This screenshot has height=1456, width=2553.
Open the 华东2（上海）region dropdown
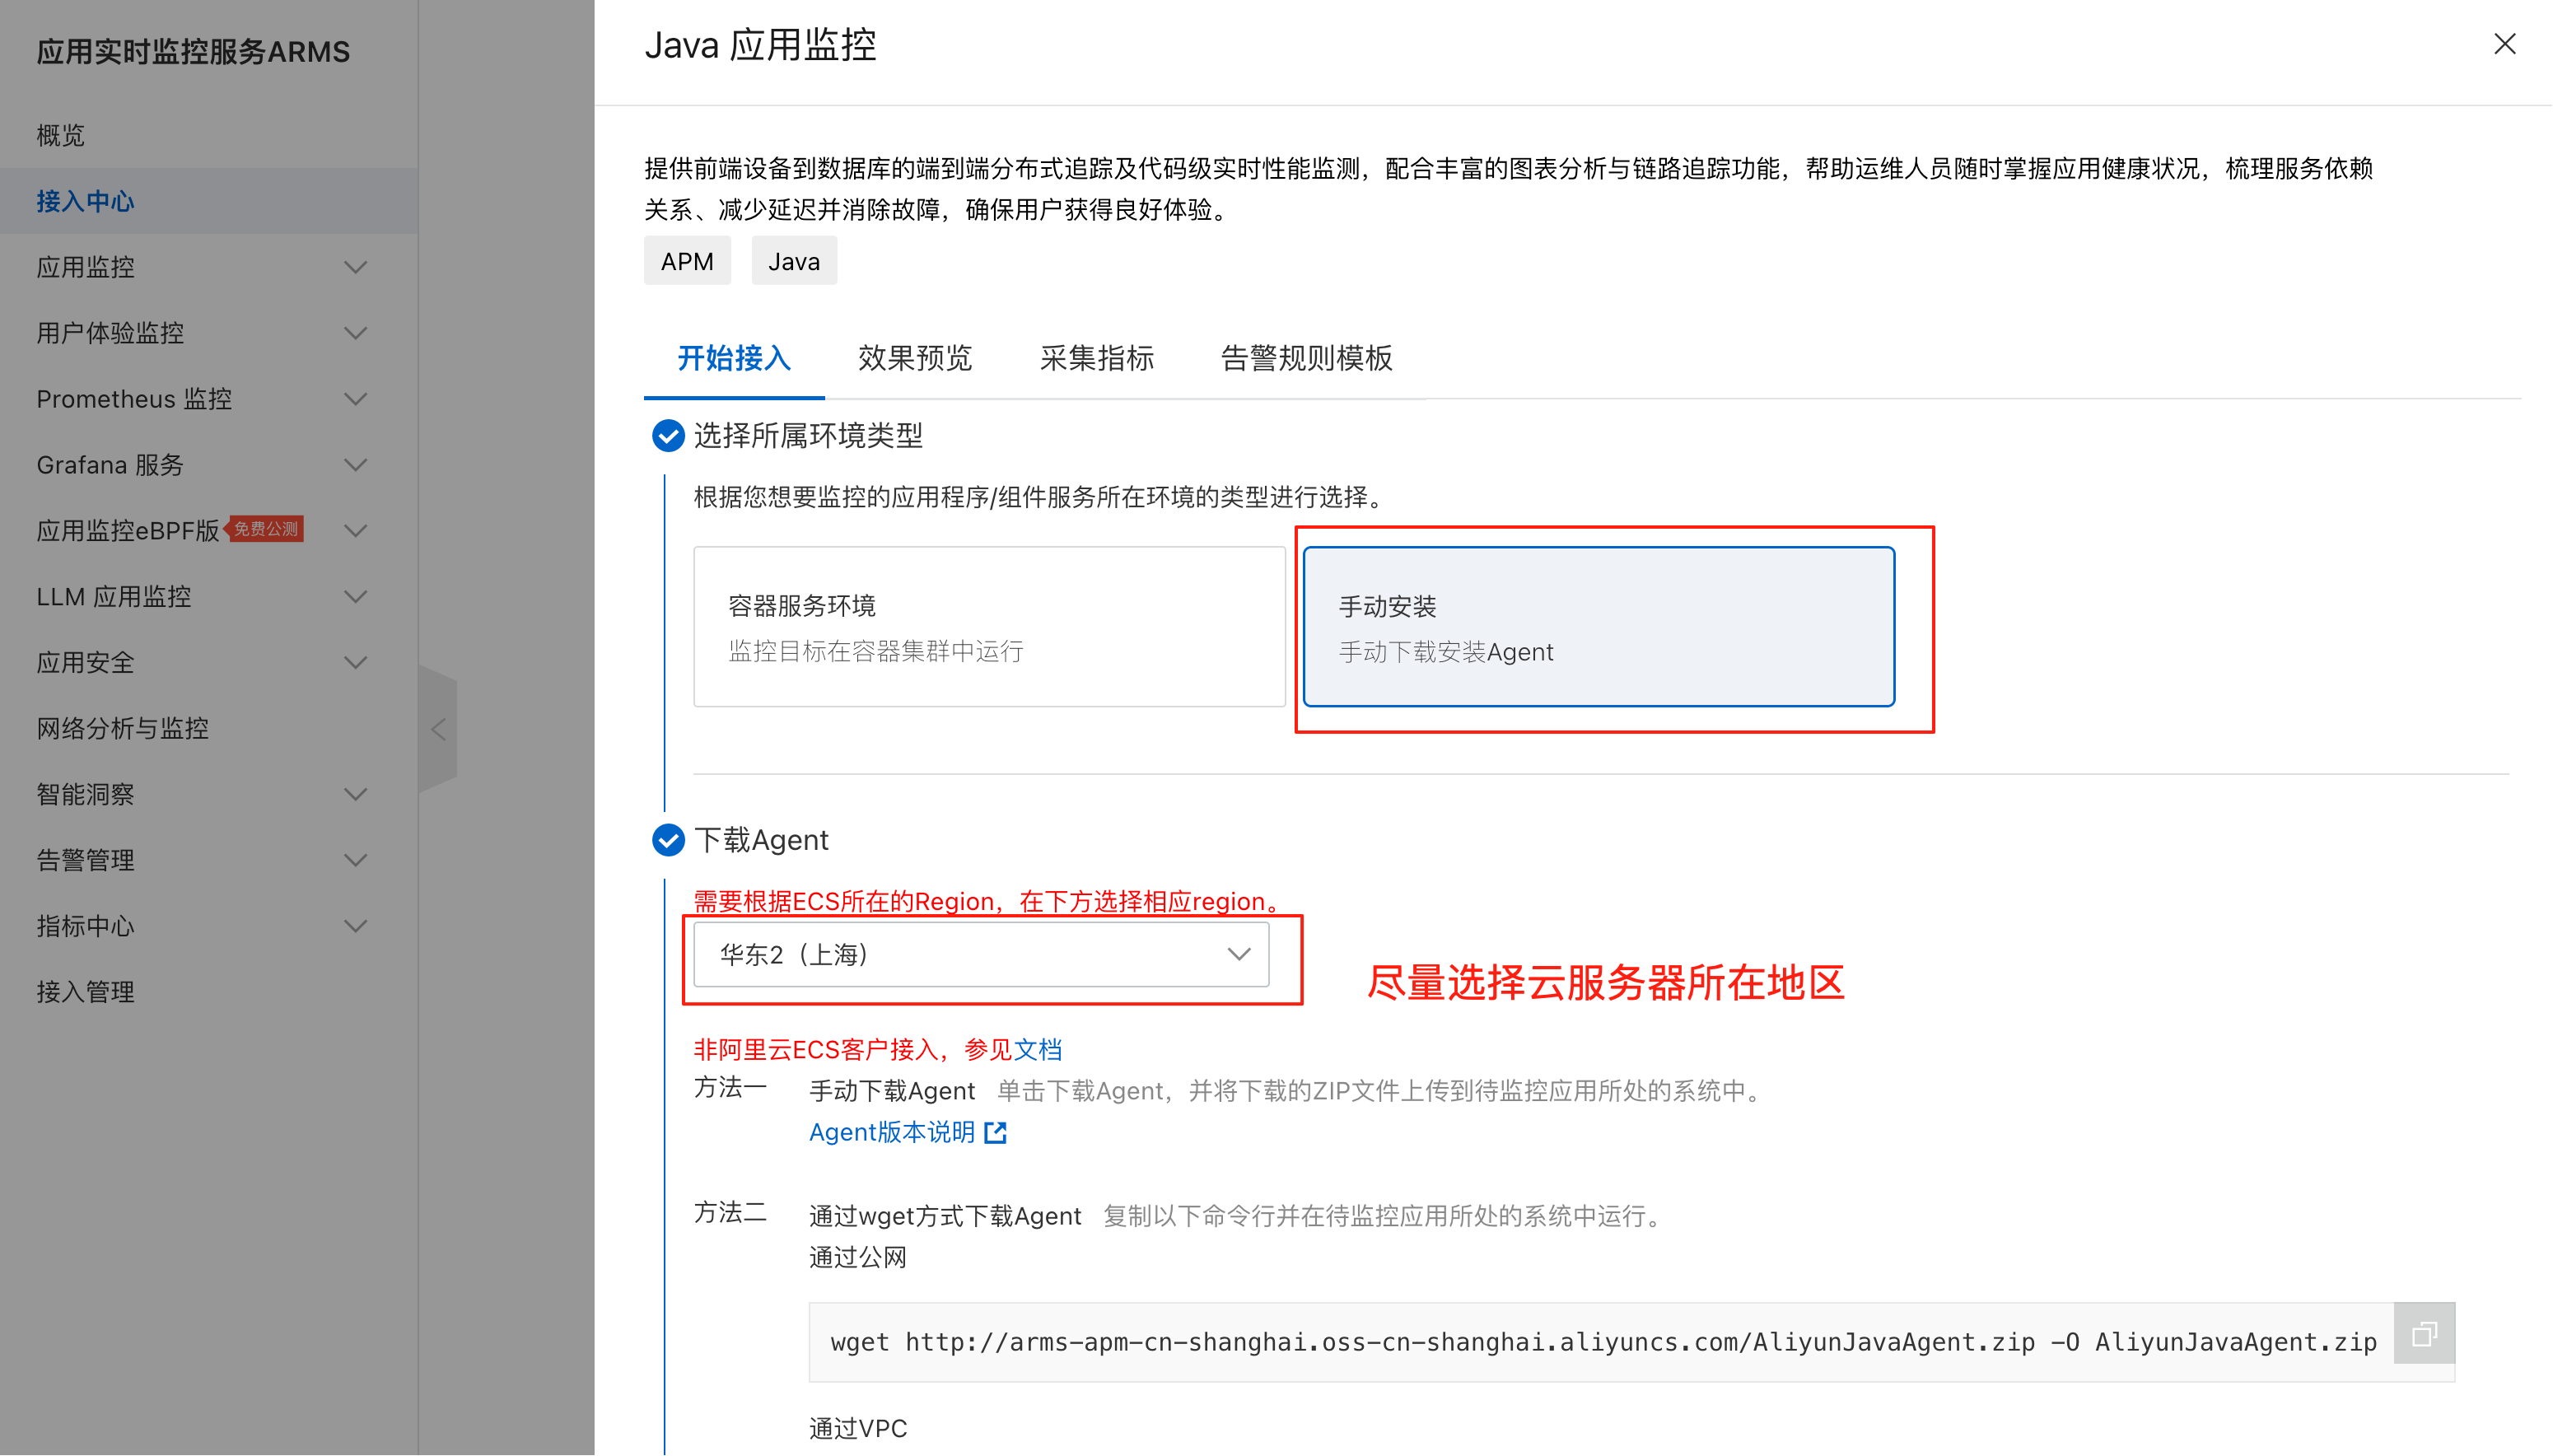tap(980, 955)
